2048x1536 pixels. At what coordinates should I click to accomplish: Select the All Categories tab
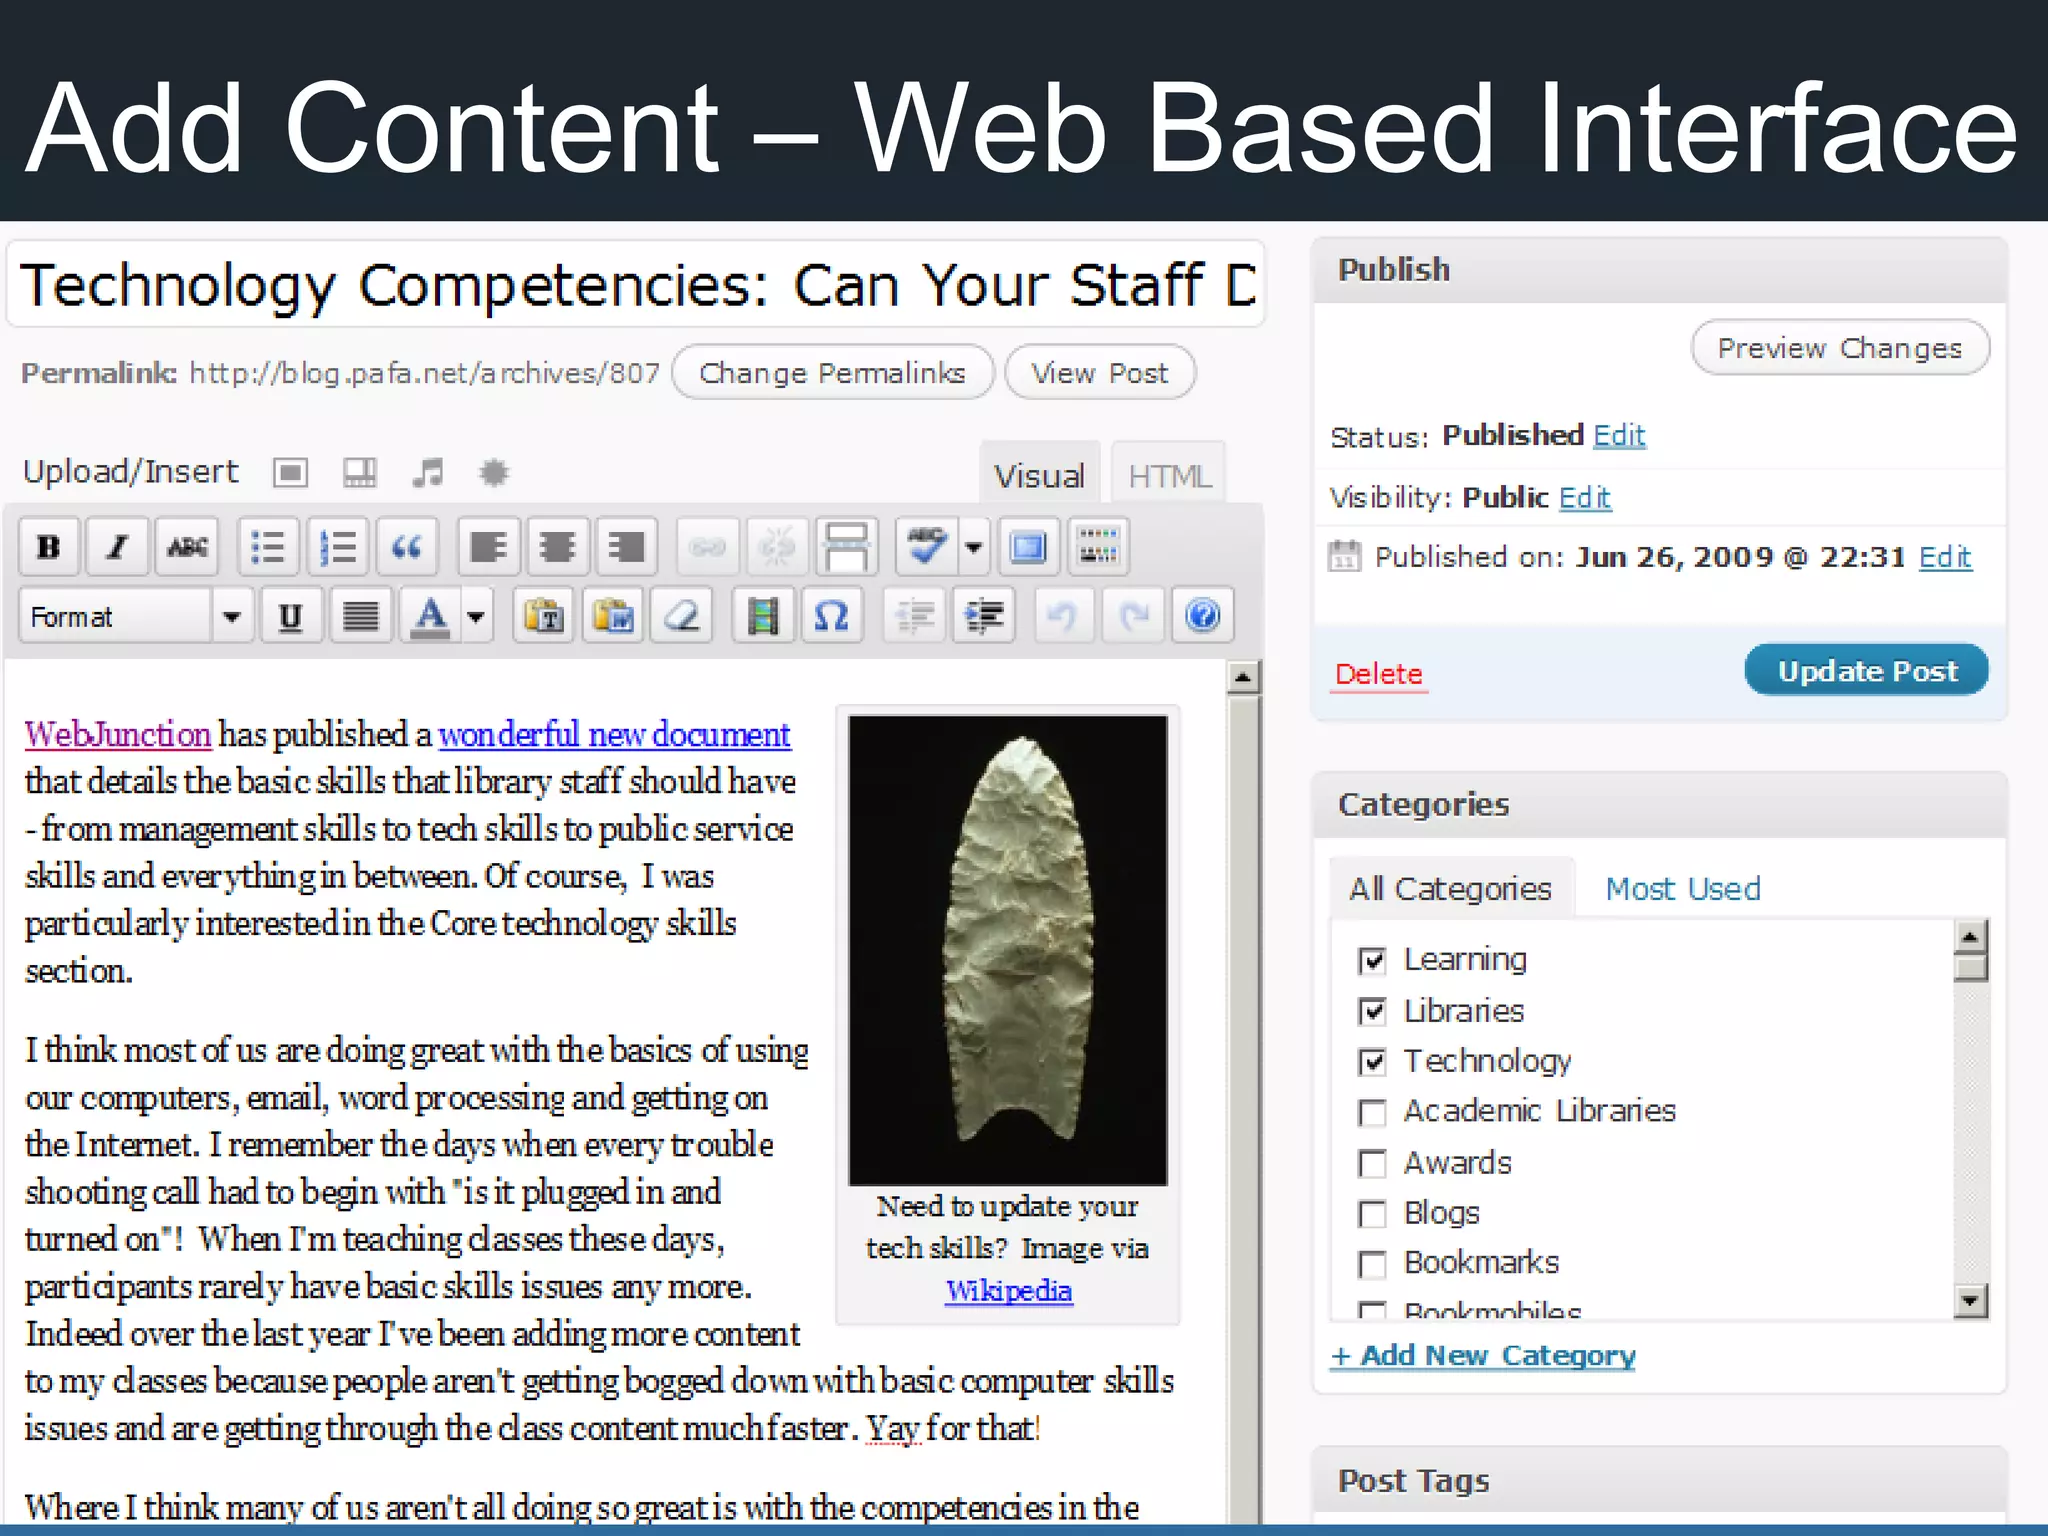[x=1450, y=888]
